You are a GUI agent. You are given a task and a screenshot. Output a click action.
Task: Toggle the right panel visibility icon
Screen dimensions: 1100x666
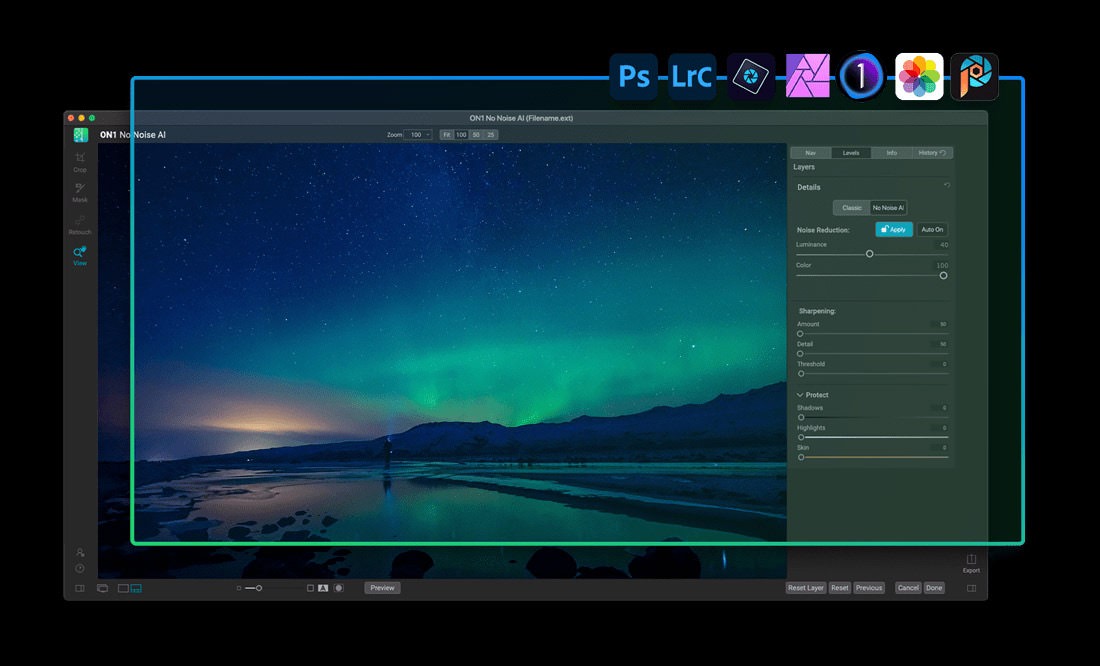tap(972, 588)
